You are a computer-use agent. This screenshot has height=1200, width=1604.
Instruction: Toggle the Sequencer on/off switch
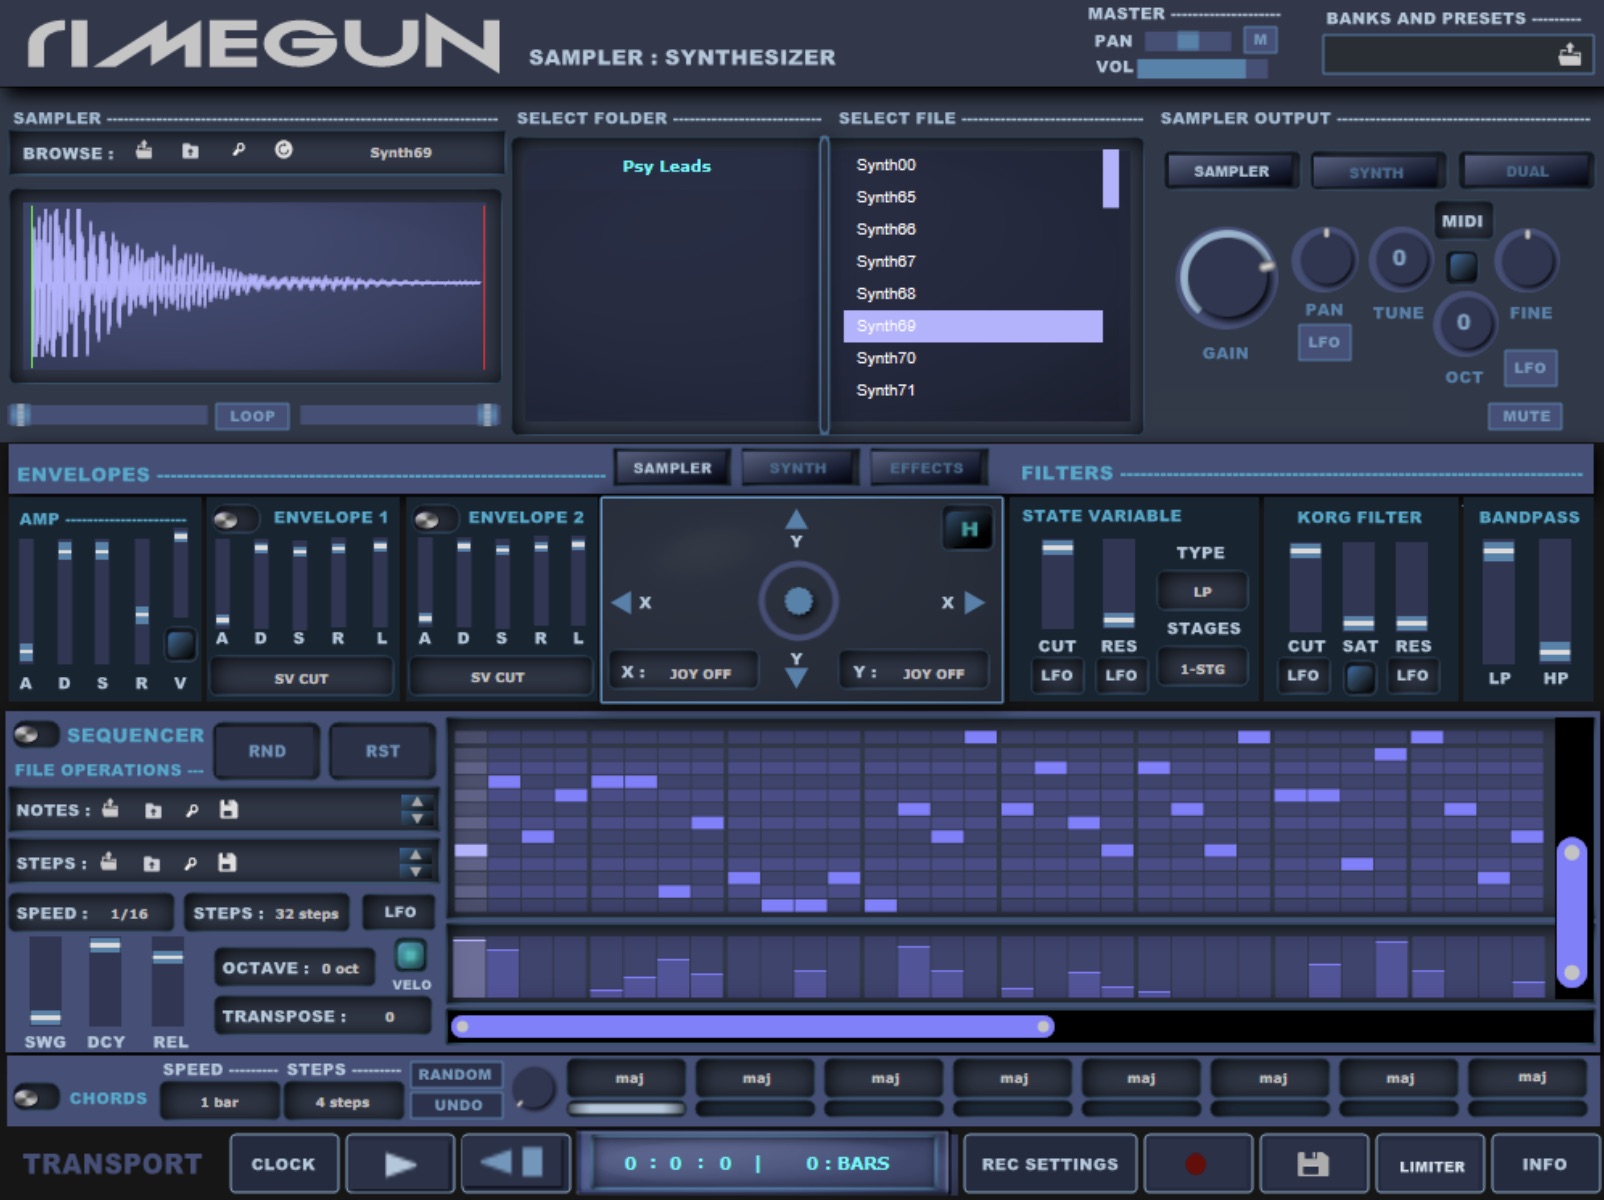pos(35,734)
